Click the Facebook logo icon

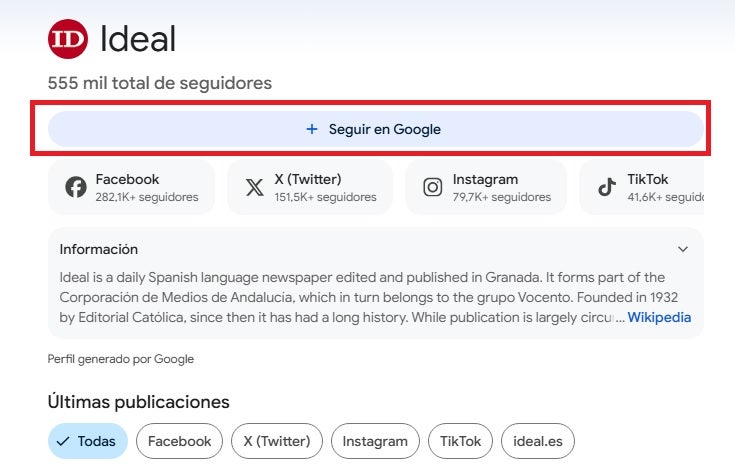(x=76, y=187)
